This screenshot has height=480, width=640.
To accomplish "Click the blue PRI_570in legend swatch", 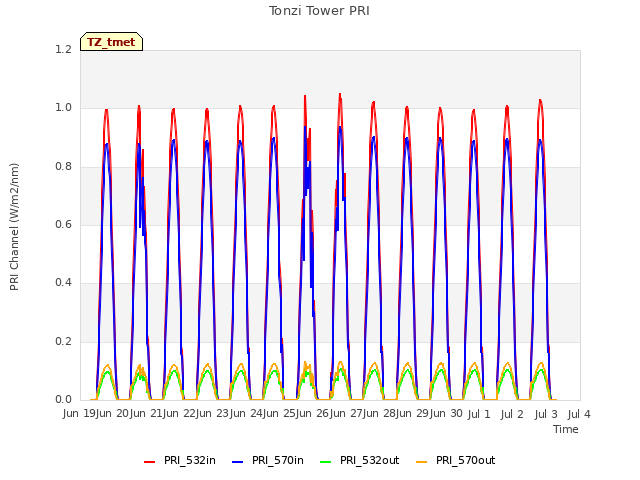I will point(238,461).
